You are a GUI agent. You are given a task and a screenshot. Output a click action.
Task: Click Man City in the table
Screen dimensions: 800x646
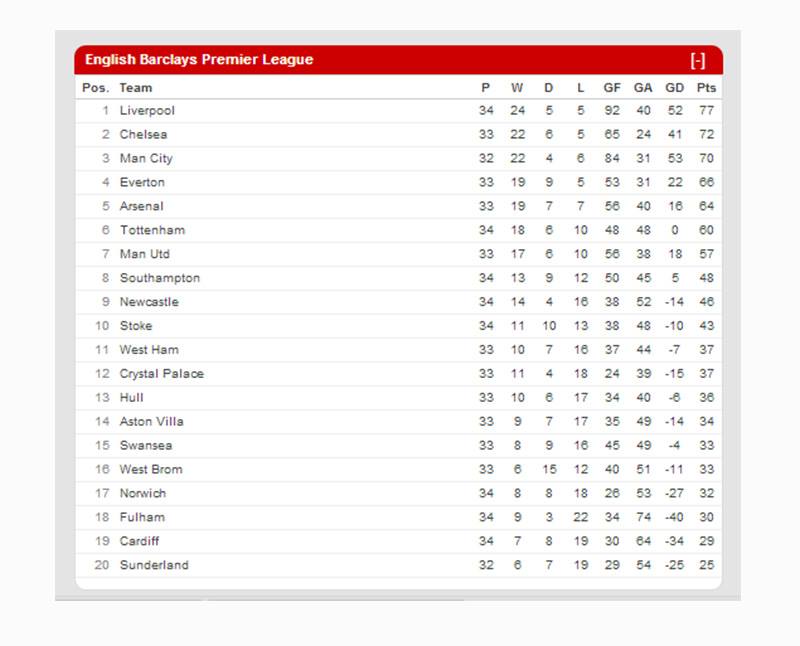tap(146, 159)
